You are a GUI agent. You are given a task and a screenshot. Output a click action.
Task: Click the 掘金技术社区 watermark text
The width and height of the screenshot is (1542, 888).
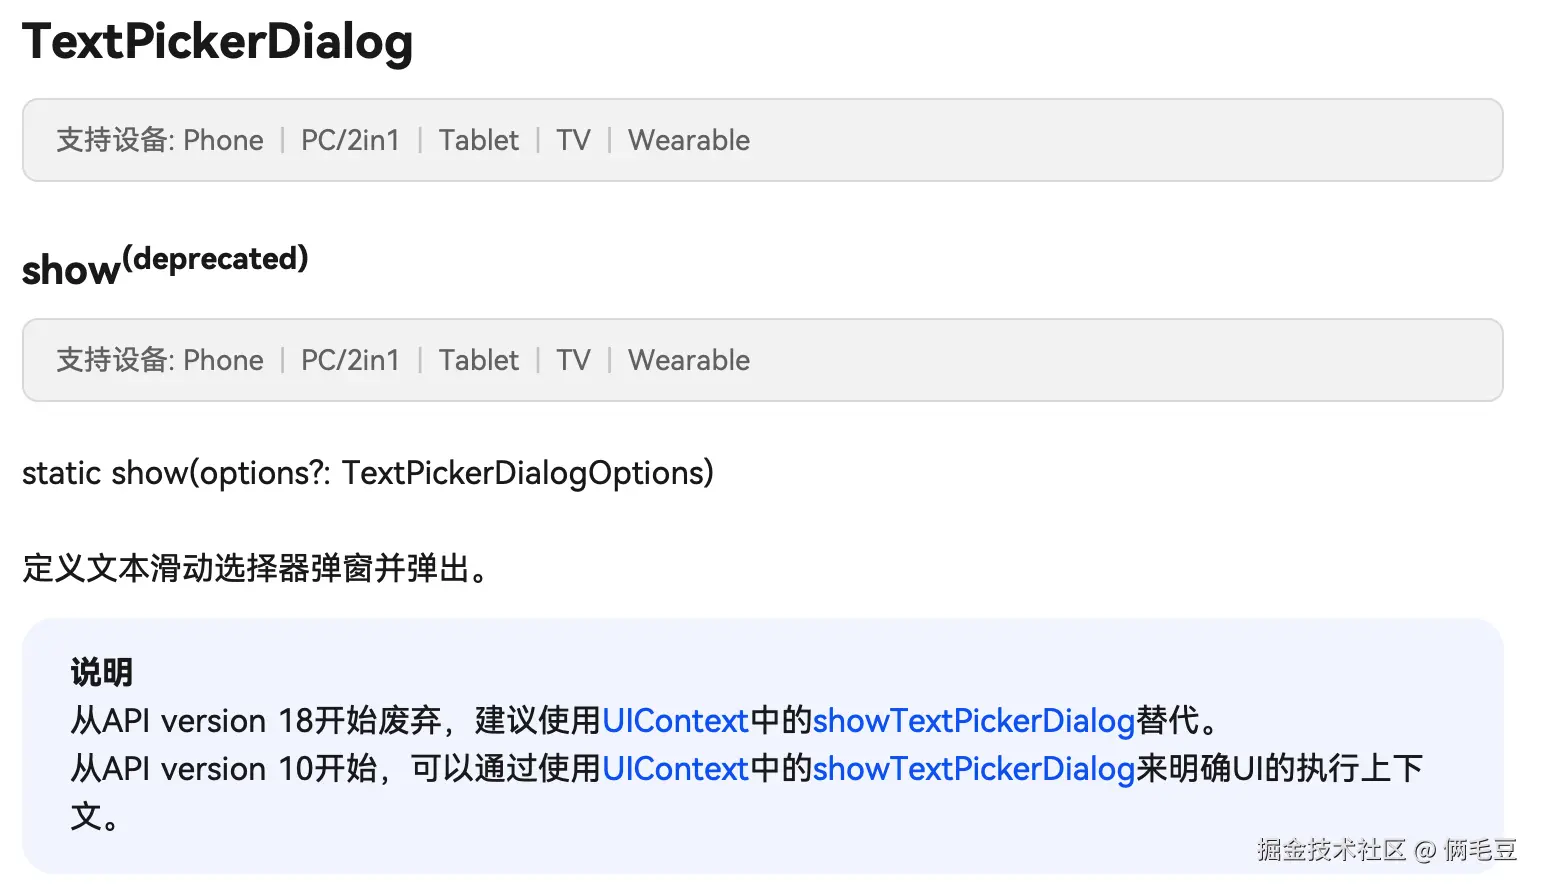pyautogui.click(x=1331, y=850)
